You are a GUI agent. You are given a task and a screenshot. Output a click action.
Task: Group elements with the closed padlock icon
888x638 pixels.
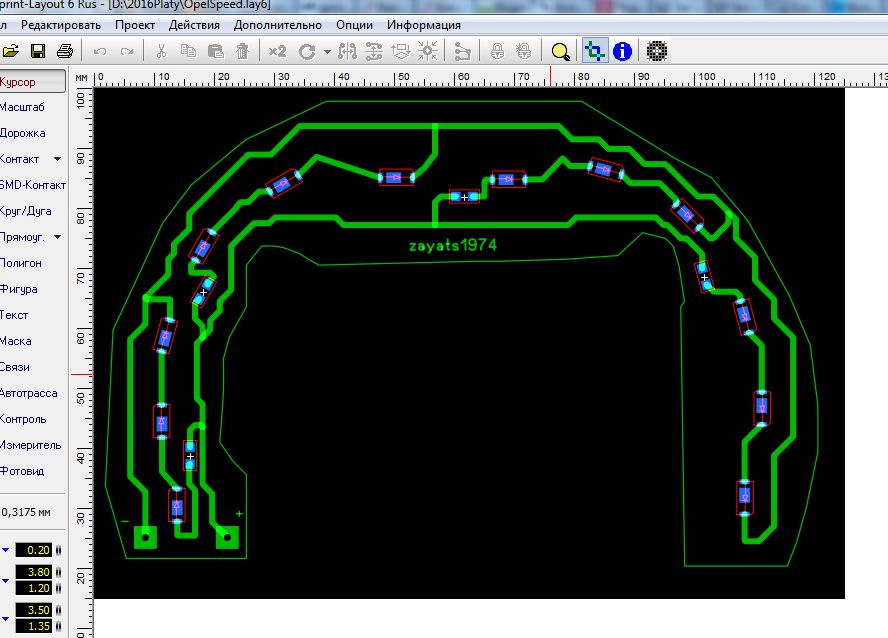[497, 52]
